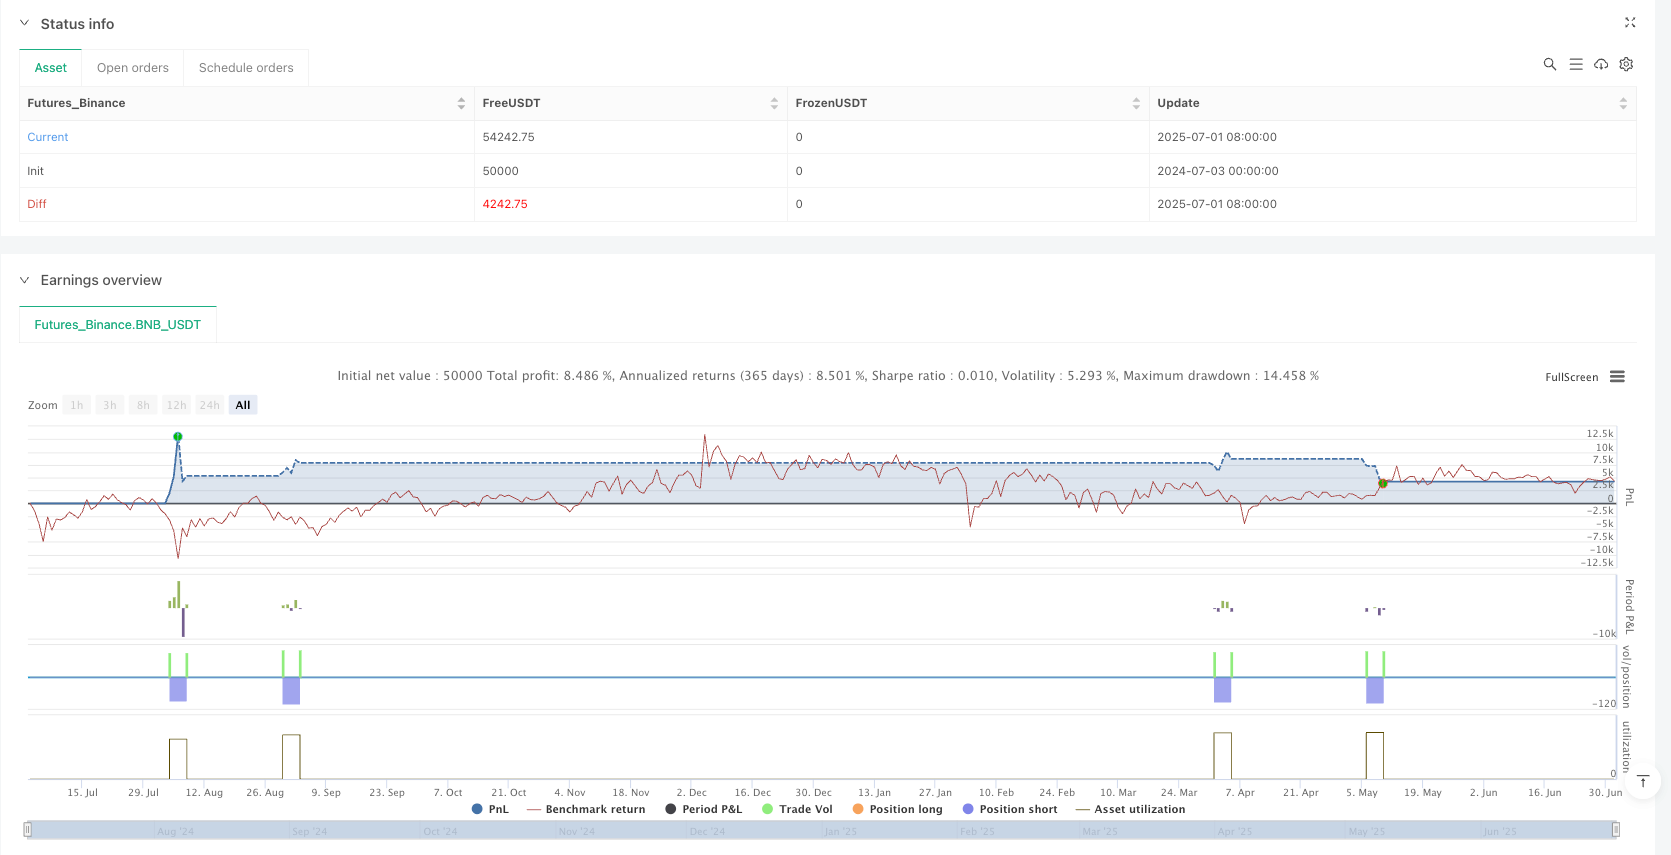Hide the Position short series in legend
The height and width of the screenshot is (855, 1671).
[1009, 809]
